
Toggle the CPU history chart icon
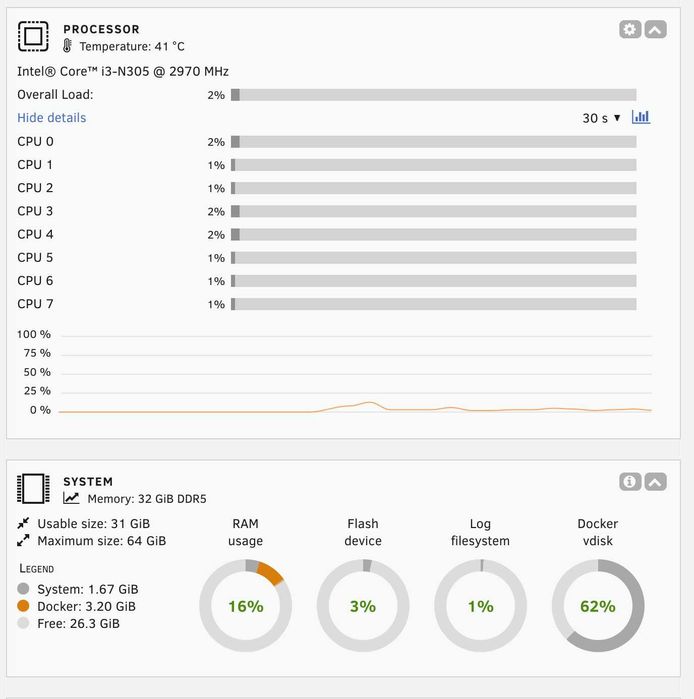pos(641,117)
